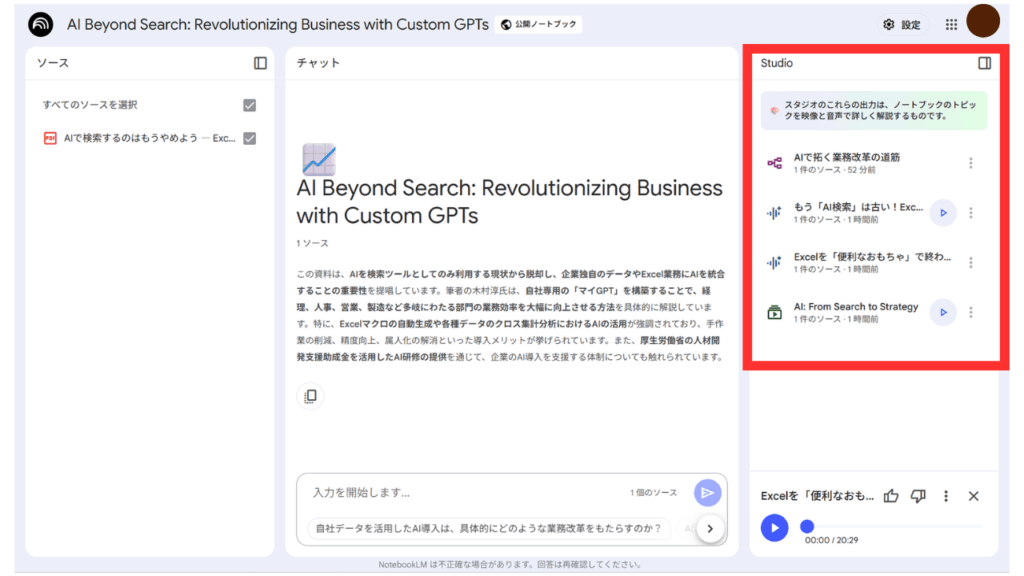Screen dimensions: 1024x576
Task: Click the 設定 button label
Action: (x=911, y=25)
